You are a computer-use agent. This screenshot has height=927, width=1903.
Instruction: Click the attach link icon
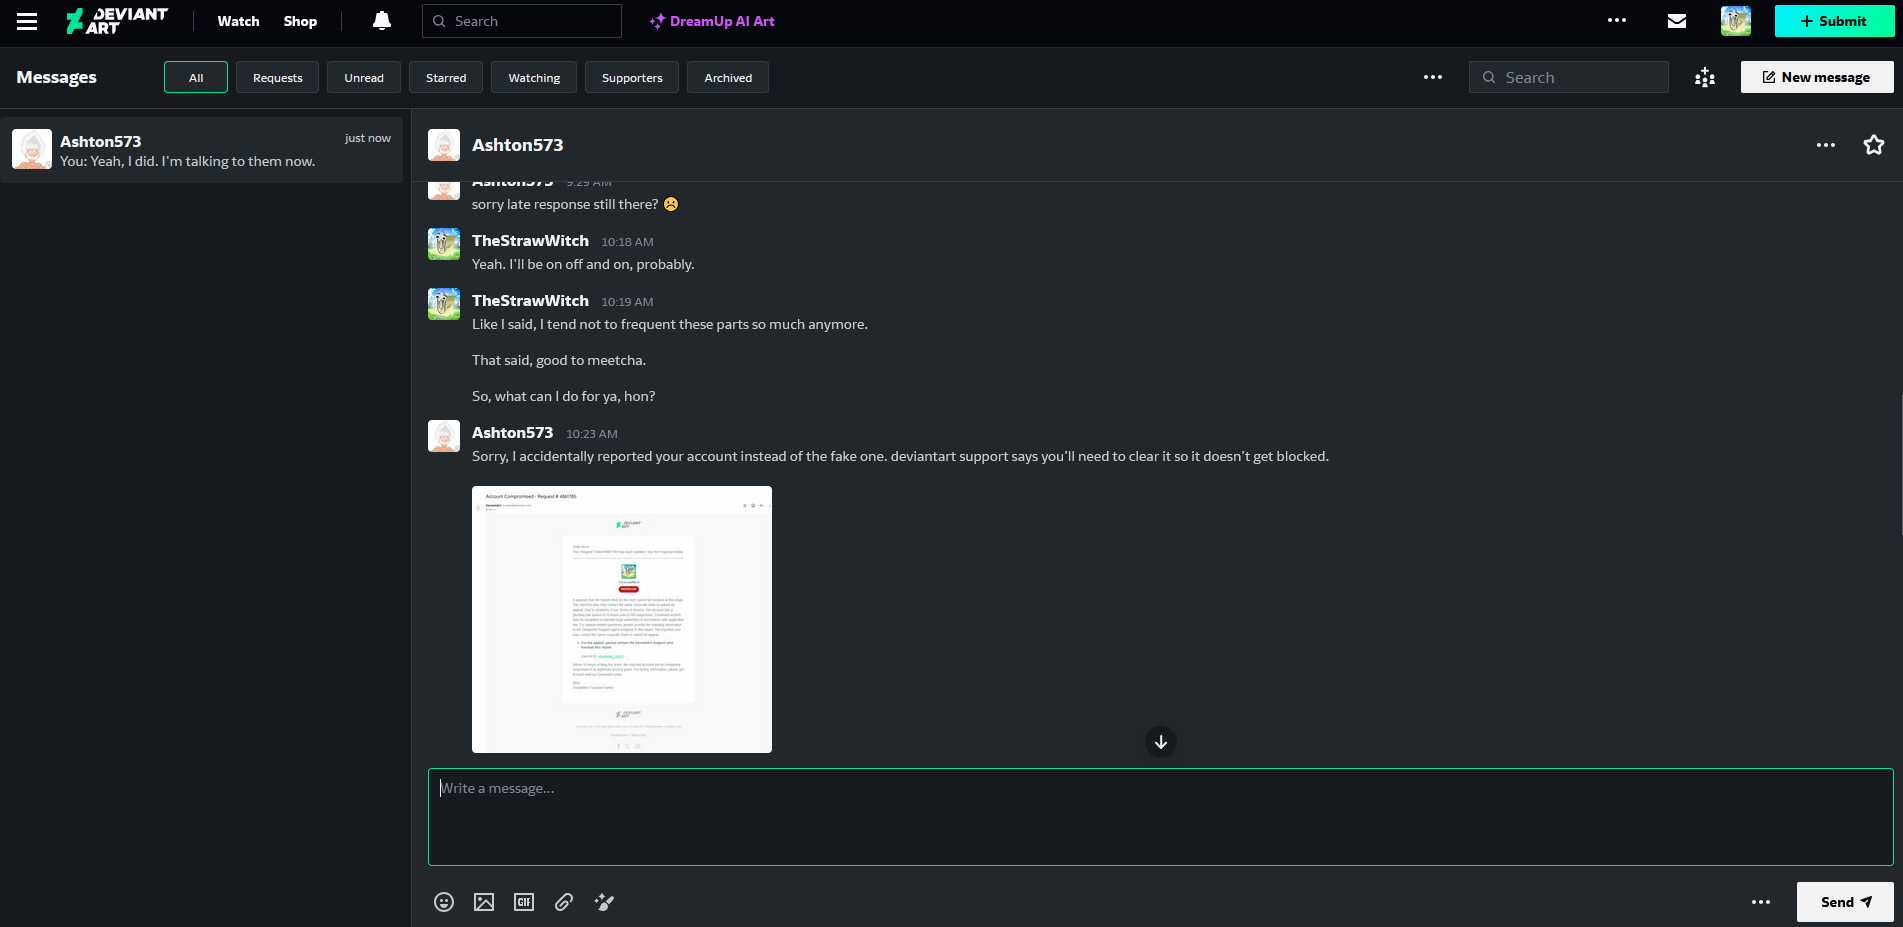pos(564,902)
